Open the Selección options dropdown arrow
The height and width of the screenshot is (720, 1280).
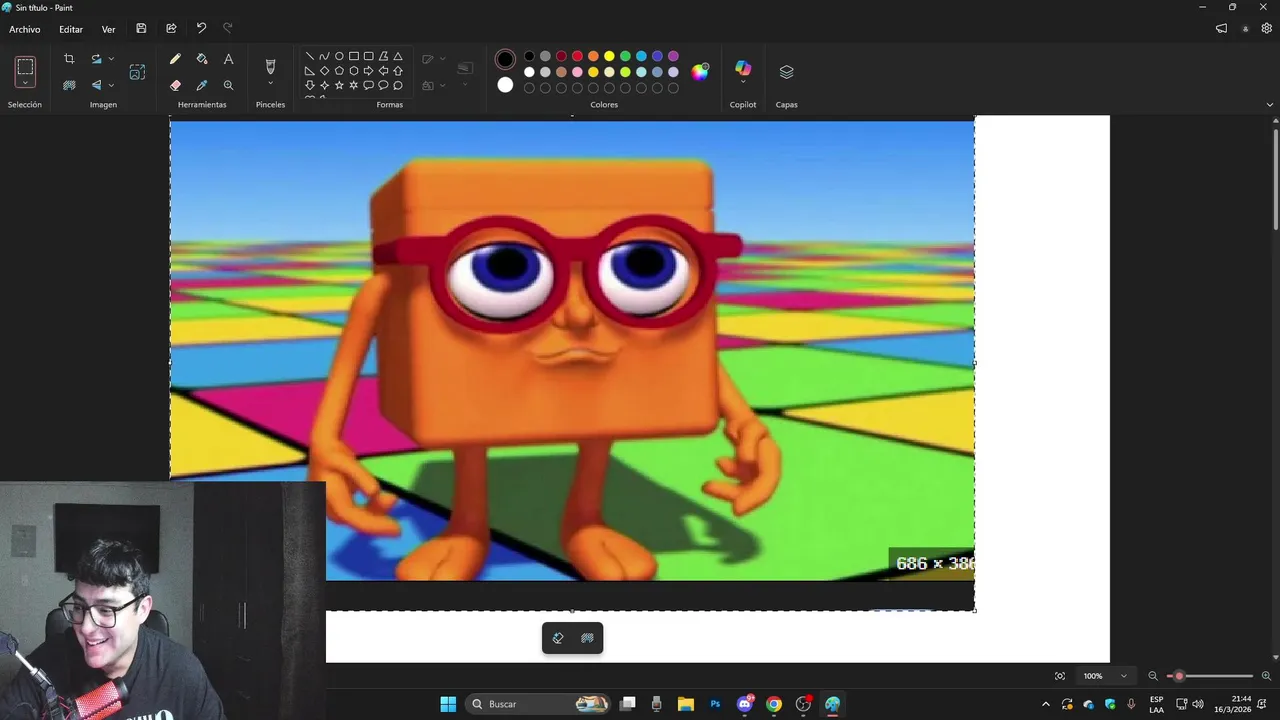[x=25, y=84]
